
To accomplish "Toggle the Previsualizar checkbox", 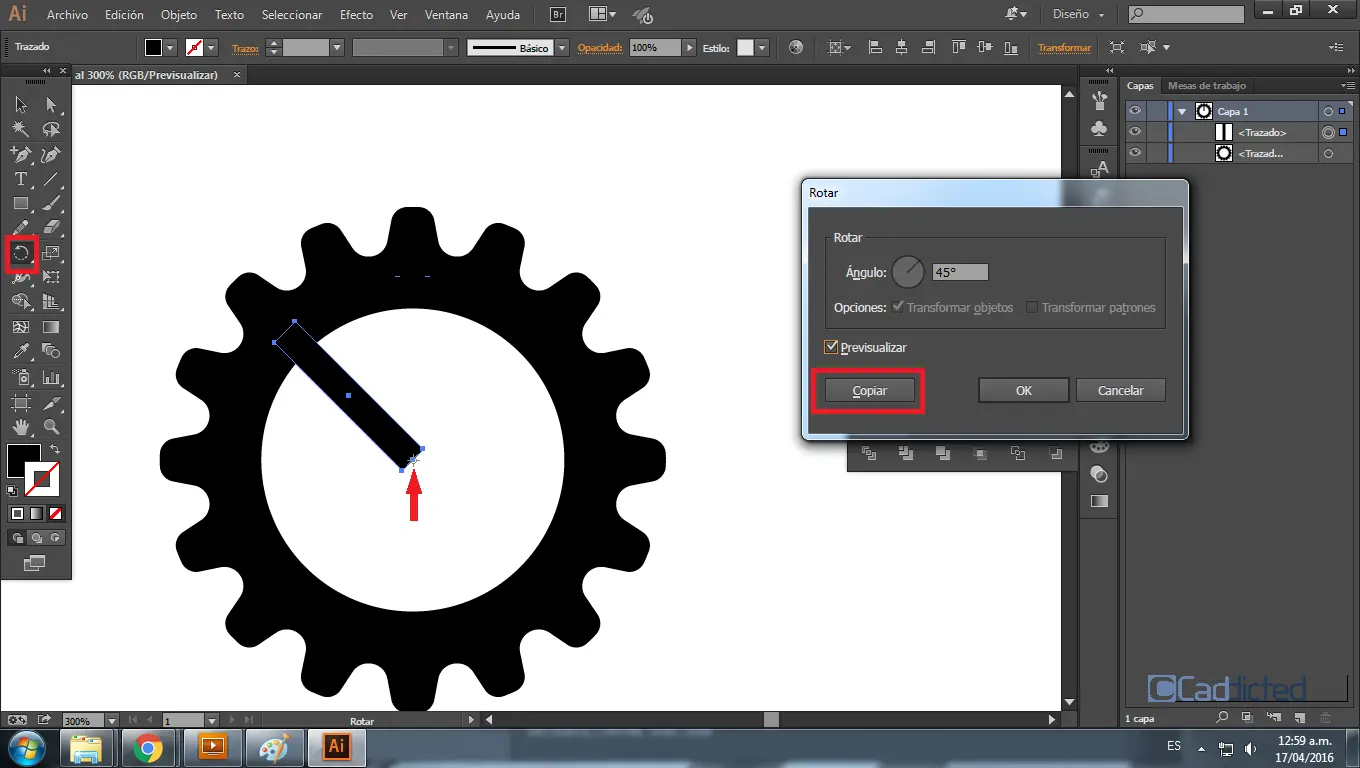I will point(831,347).
